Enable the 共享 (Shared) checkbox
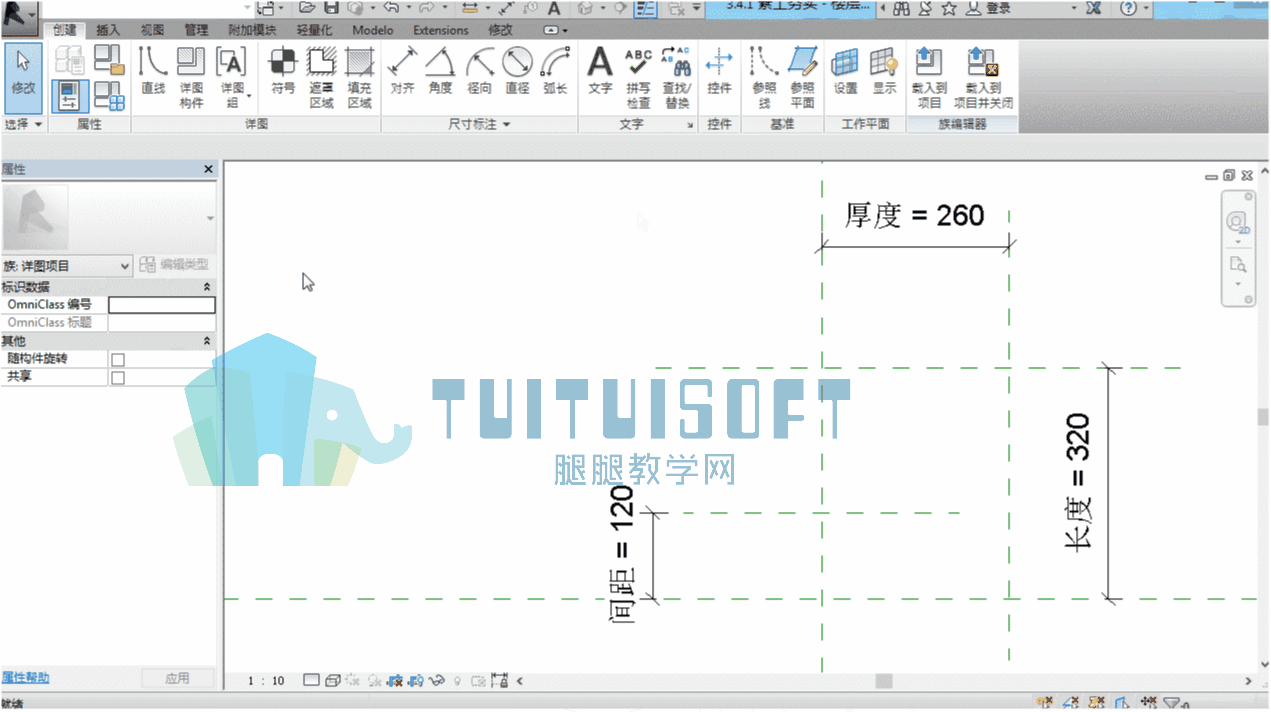This screenshot has height=712, width=1271. point(118,378)
